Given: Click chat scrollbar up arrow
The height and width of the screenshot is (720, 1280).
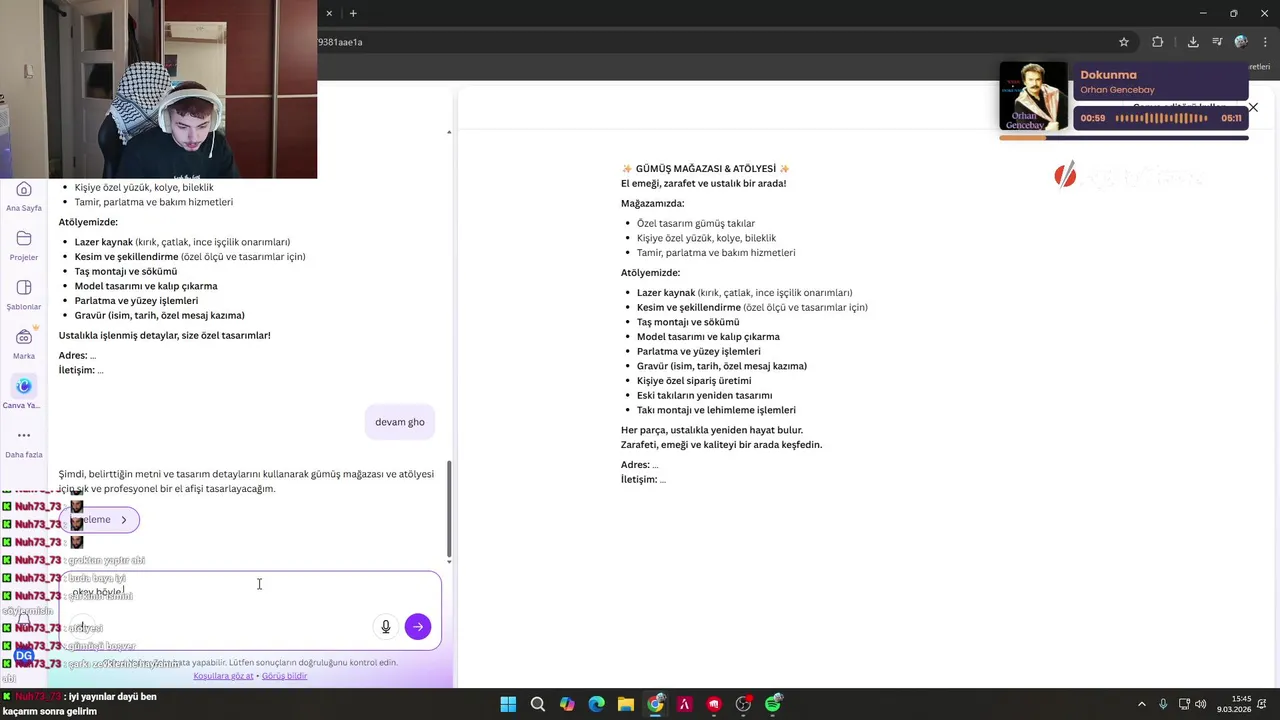Looking at the screenshot, I should (449, 132).
